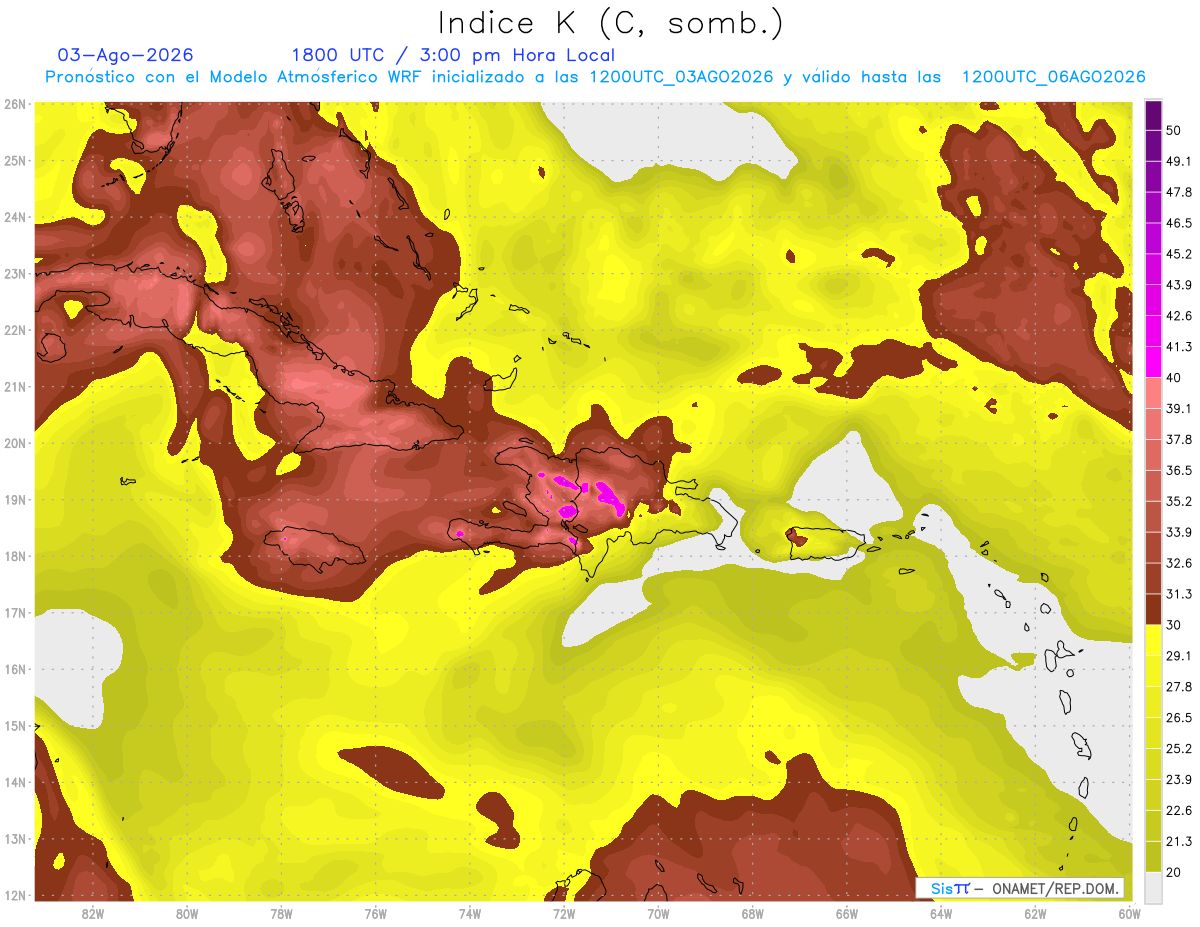Click the colorbar label "43.9"
This screenshot has height=927, width=1200.
click(1179, 285)
